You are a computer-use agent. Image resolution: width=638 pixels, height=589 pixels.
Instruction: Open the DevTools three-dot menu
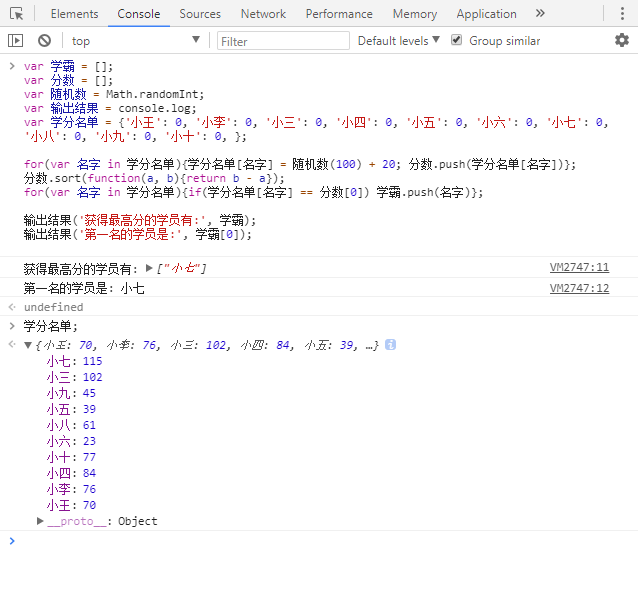[x=622, y=13]
